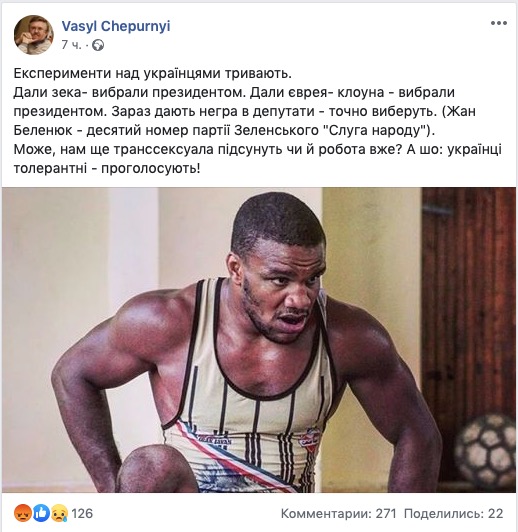Screen dimensions: 518x532
Task: Click the globe public audience icon
Action: tap(98, 45)
